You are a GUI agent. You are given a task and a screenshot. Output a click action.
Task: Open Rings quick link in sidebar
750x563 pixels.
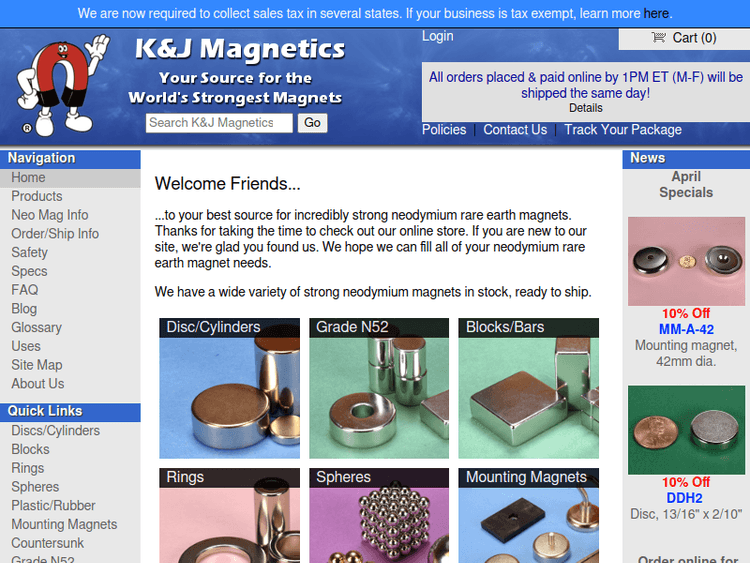70,468
